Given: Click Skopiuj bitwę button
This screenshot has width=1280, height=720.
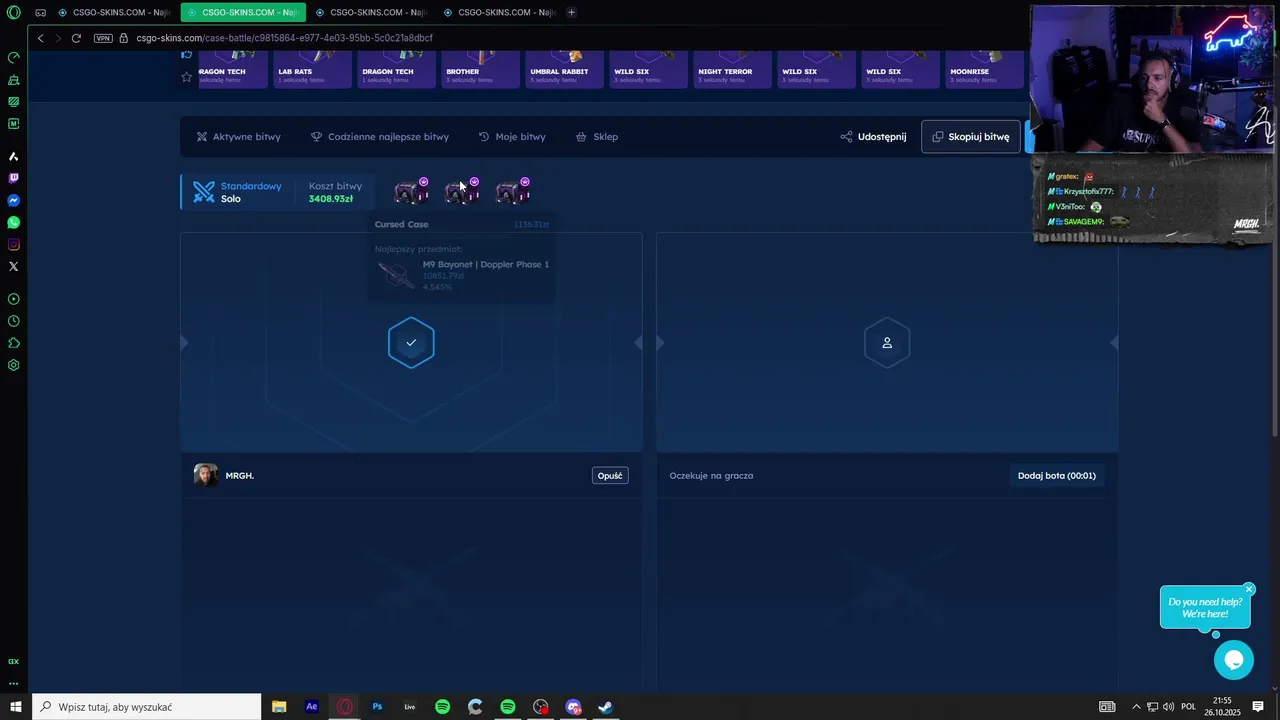Looking at the screenshot, I should click(970, 137).
